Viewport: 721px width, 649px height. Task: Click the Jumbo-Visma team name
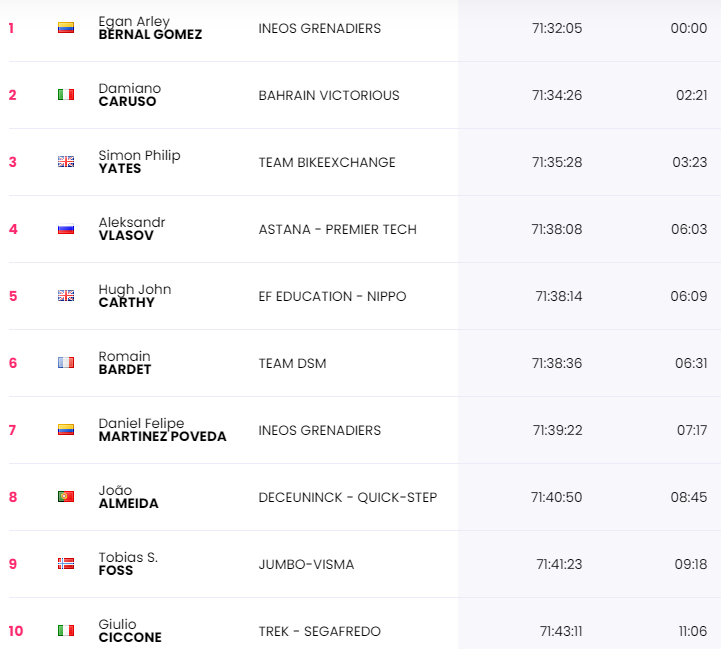pos(306,564)
